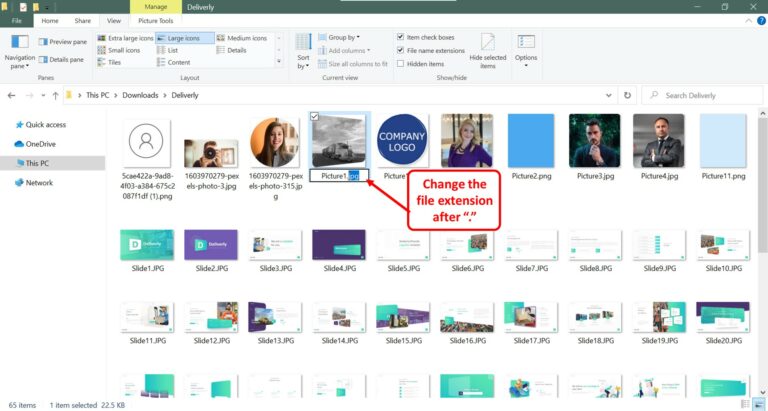Select Slide13.JPG thumbnail
768x411 pixels.
pyautogui.click(x=275, y=317)
